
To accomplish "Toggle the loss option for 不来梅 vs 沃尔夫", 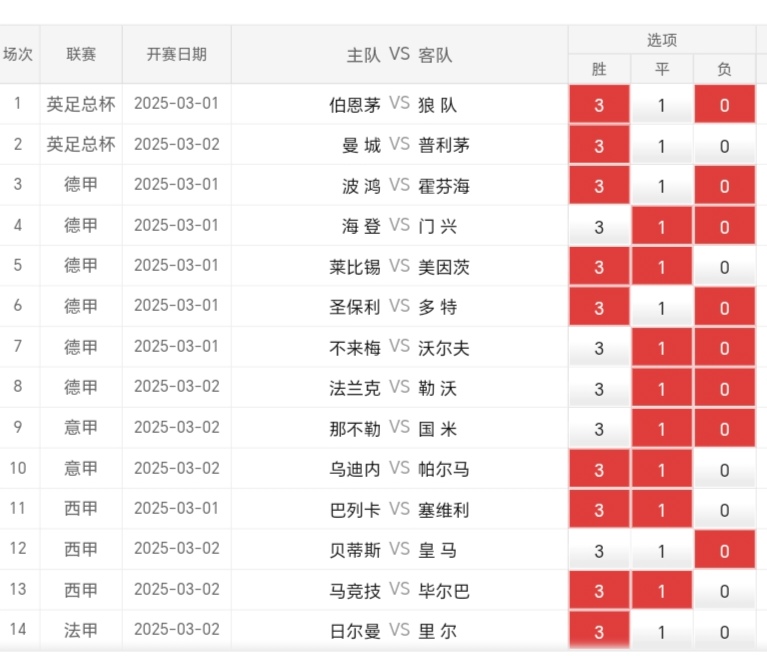I will [724, 348].
